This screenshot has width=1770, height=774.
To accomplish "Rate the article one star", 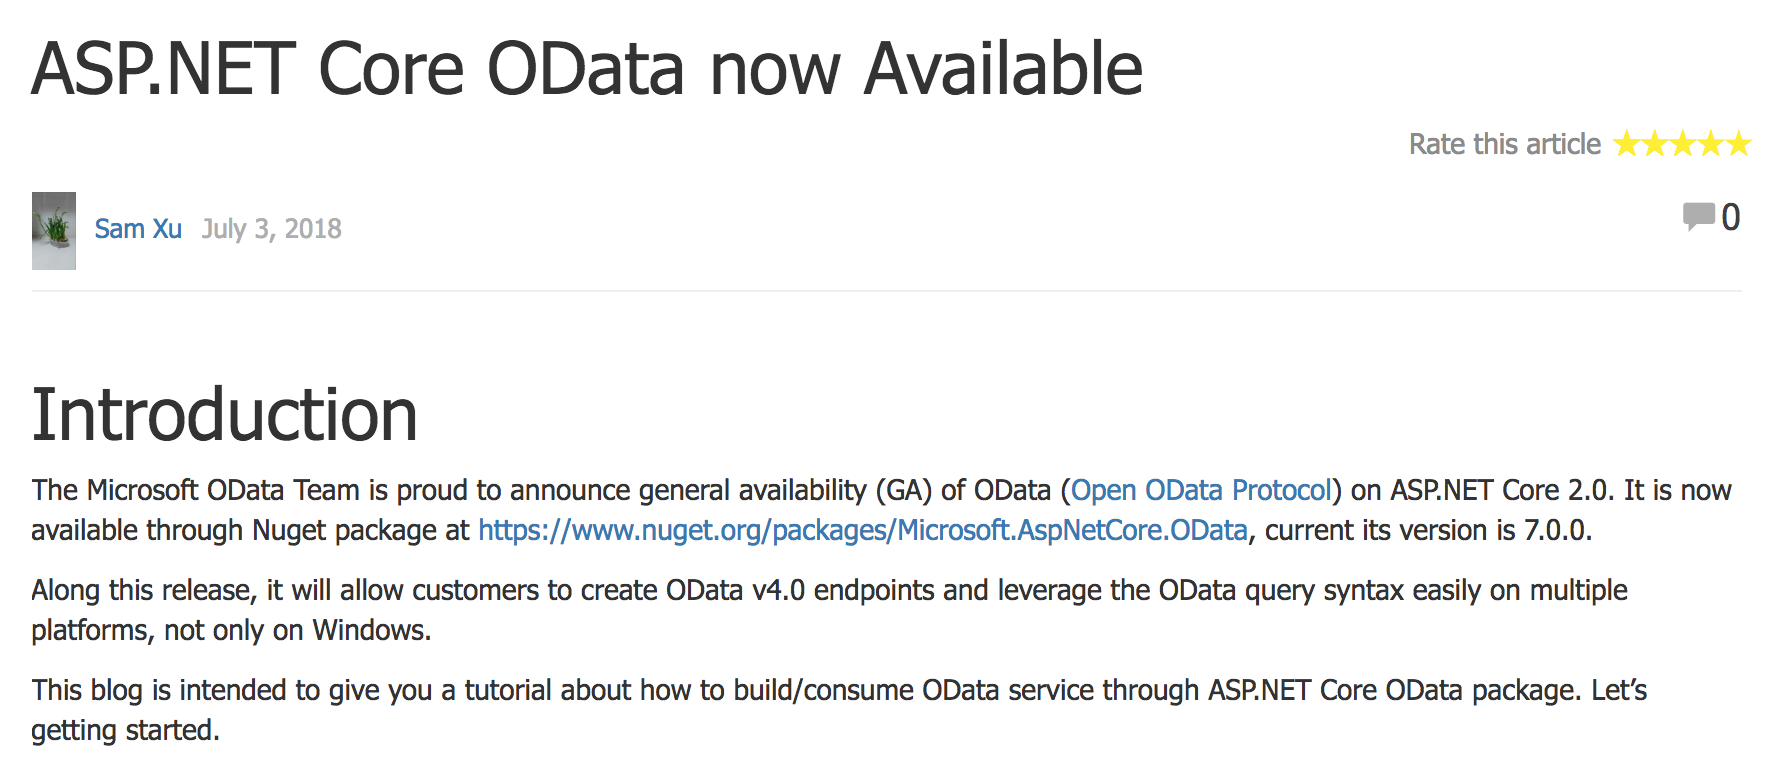I will pos(1627,144).
